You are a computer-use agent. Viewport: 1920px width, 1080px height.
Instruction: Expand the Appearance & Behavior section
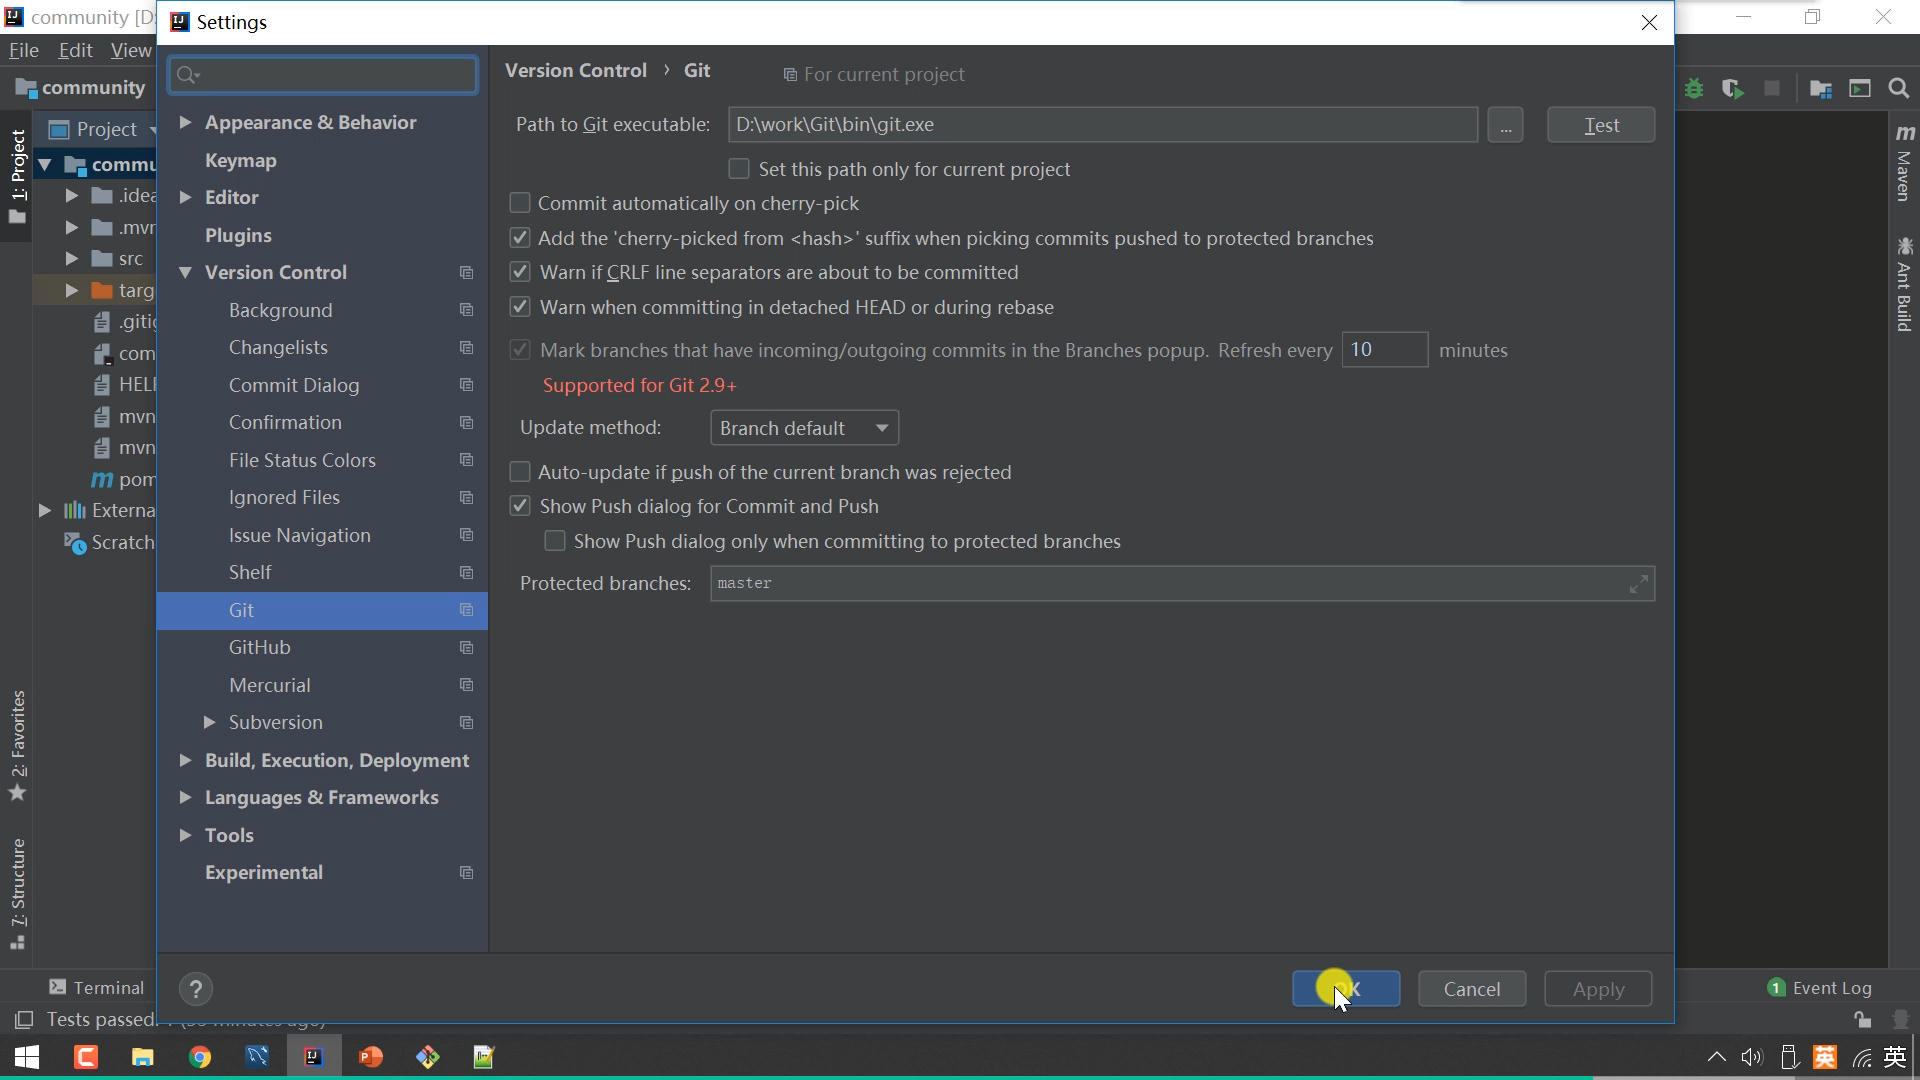[185, 122]
